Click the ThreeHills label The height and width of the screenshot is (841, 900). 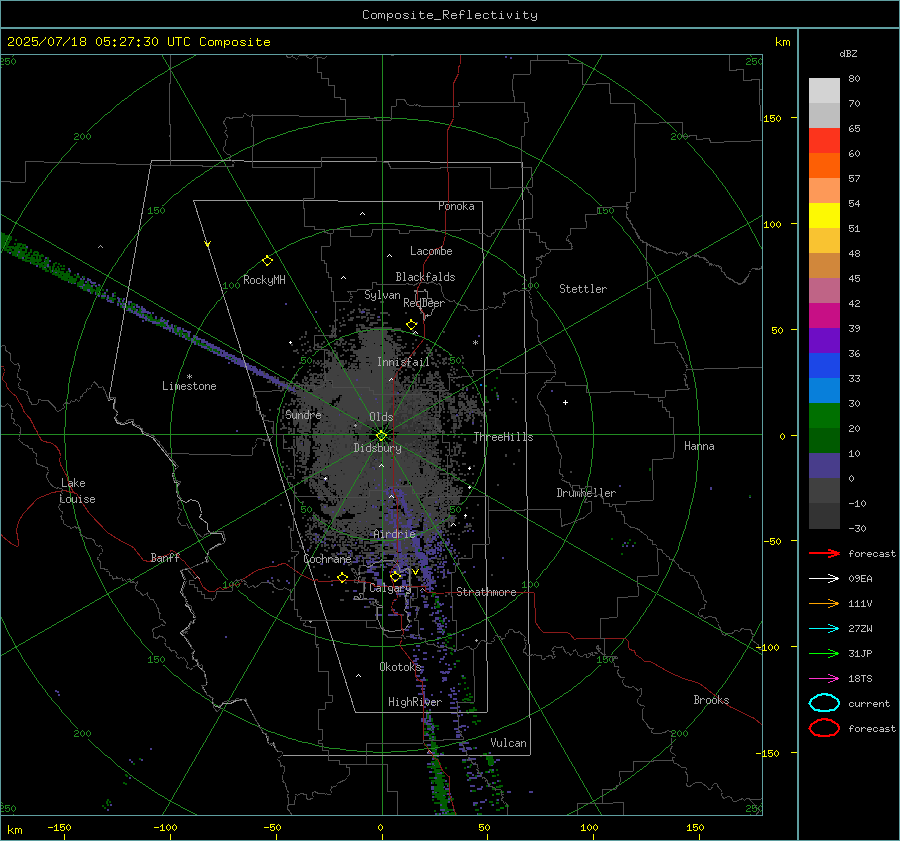pos(503,437)
